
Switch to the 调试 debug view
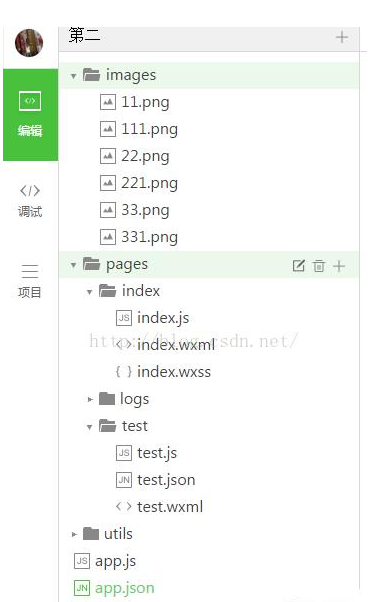(30, 202)
